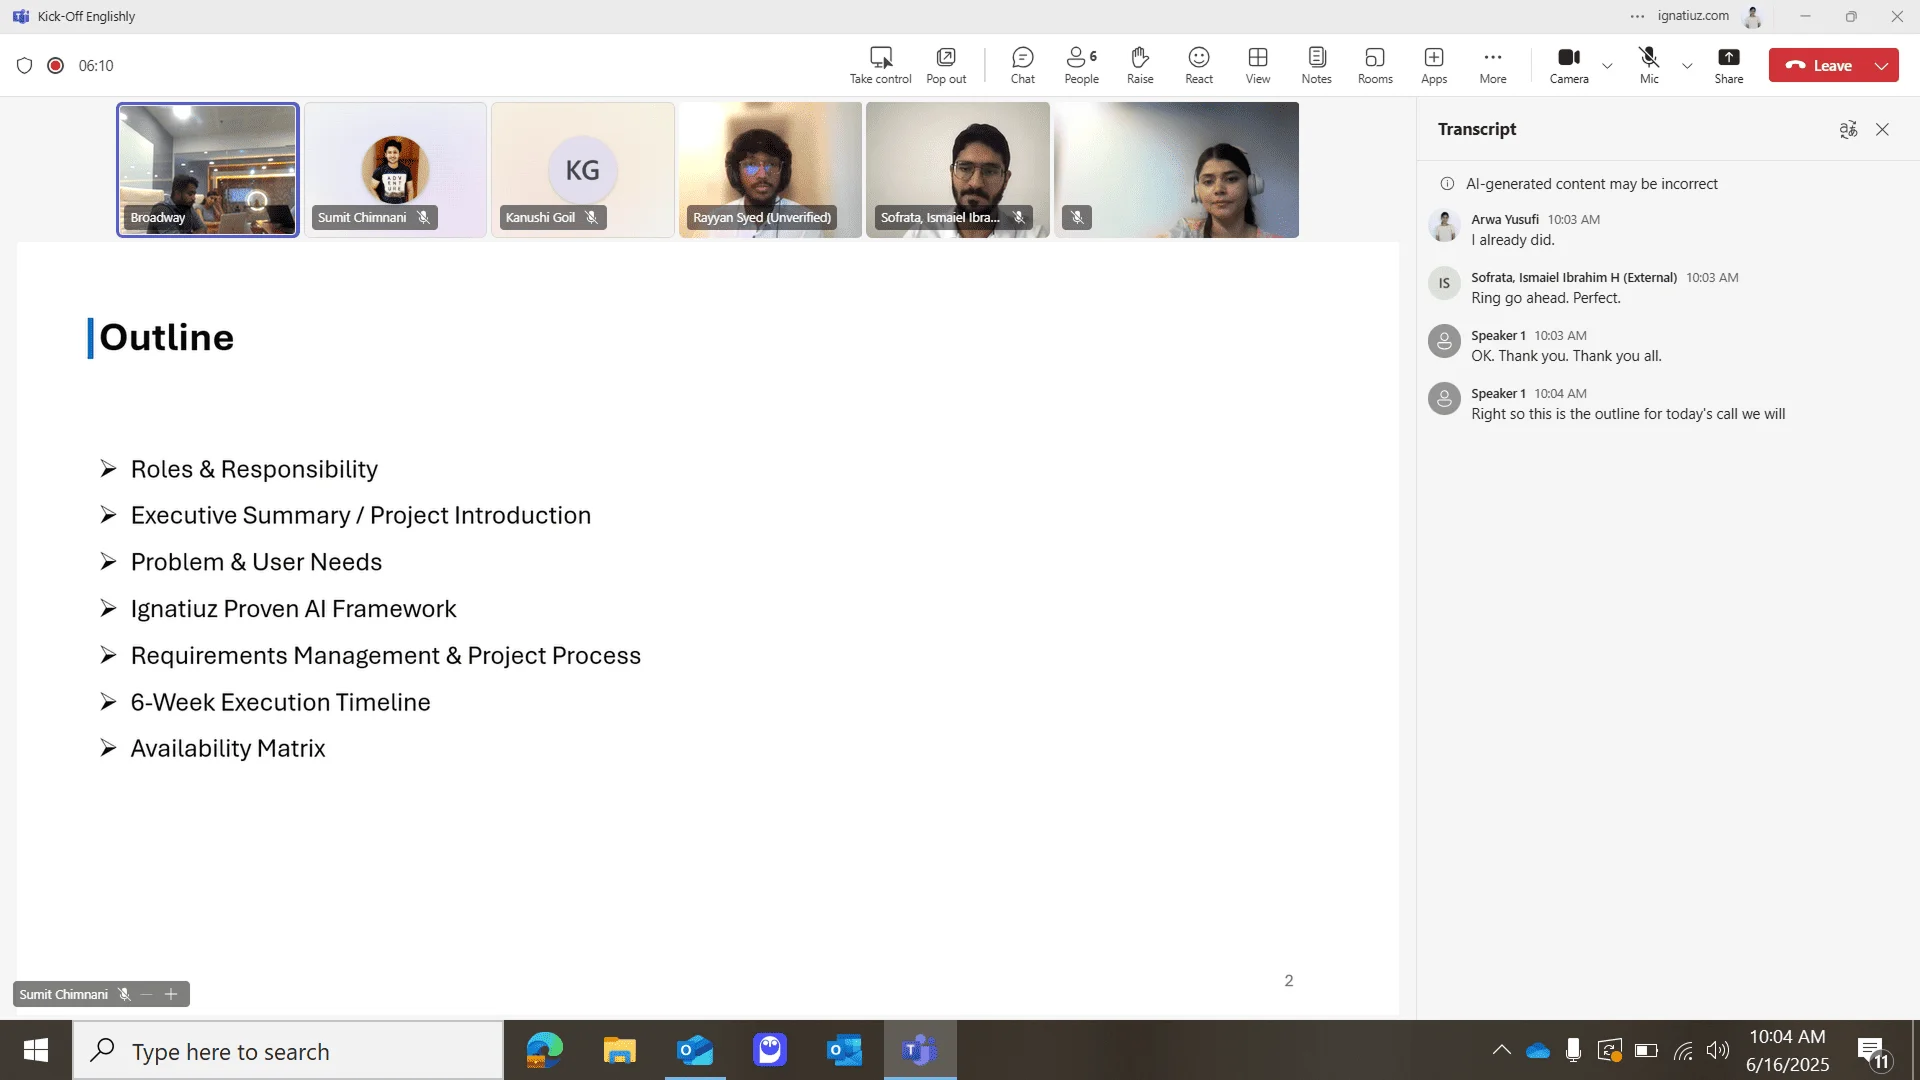1920x1080 pixels.
Task: Open Windows Start menu
Action: [36, 1050]
